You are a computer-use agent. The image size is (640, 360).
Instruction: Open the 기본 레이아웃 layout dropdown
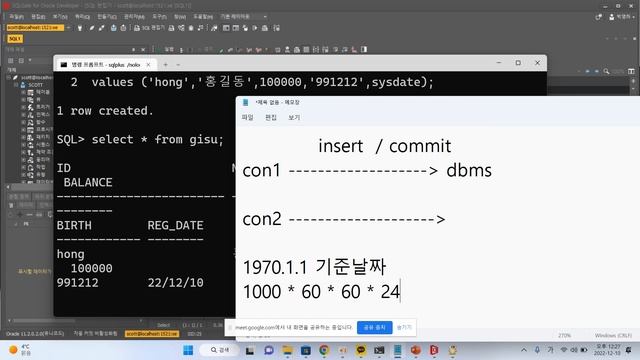tap(244, 17)
